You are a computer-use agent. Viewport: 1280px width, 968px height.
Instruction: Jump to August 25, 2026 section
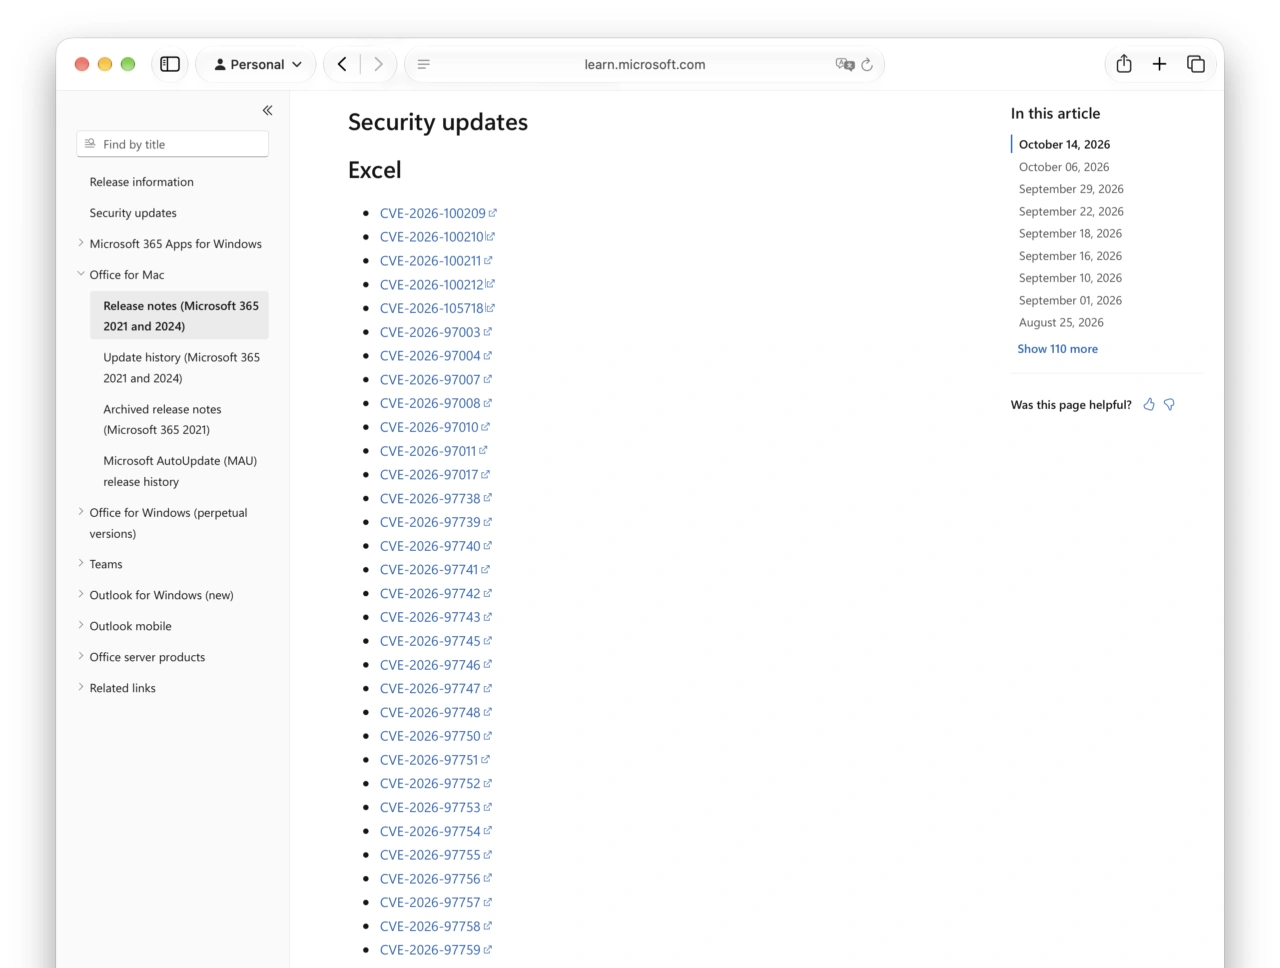(x=1061, y=322)
